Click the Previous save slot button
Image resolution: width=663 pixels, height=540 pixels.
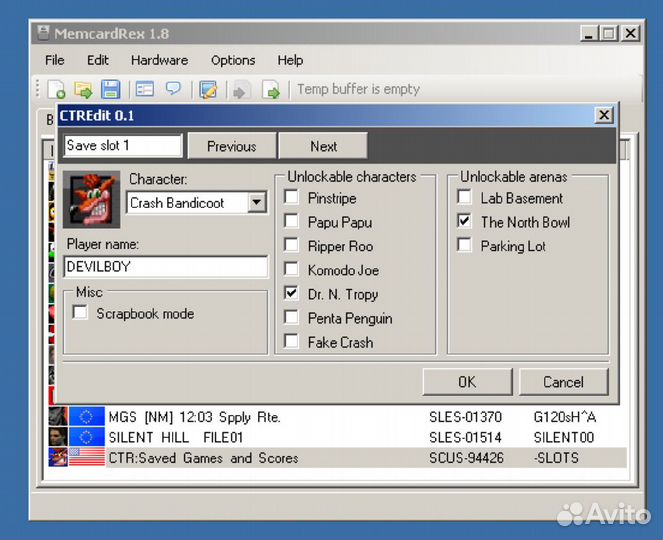[x=232, y=146]
